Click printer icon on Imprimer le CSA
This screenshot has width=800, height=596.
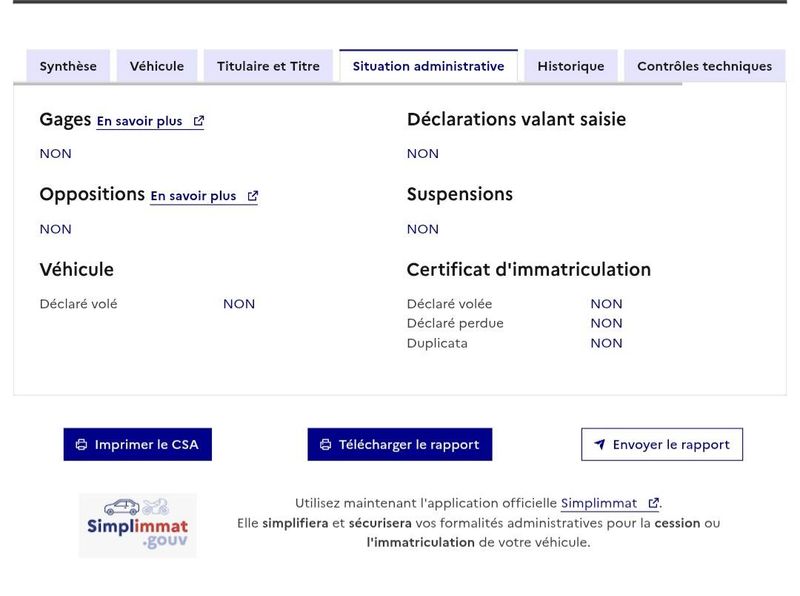pyautogui.click(x=81, y=444)
